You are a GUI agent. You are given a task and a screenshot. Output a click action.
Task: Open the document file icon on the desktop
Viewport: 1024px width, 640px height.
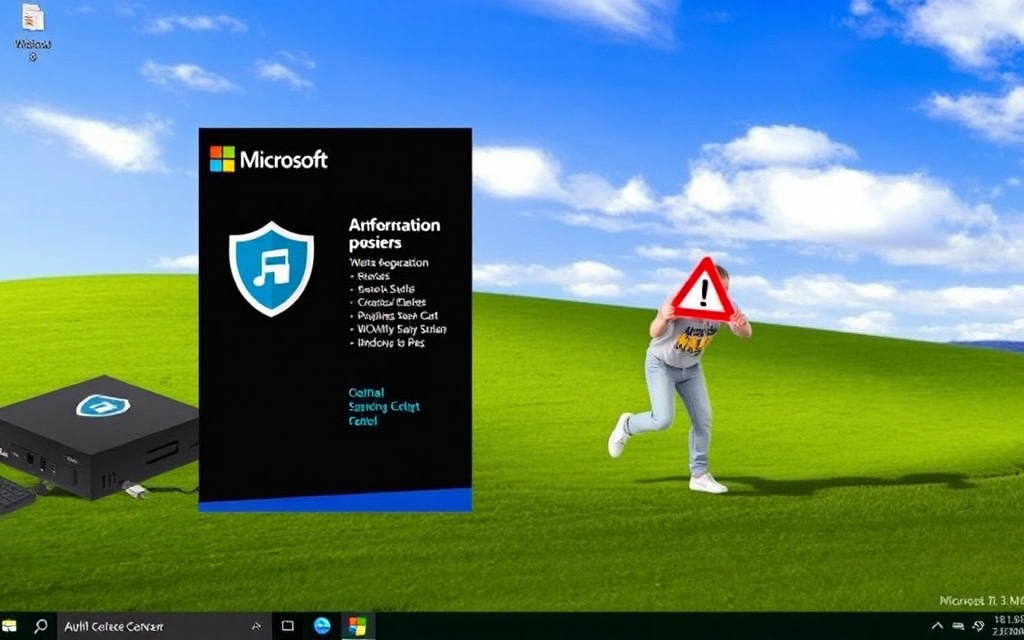33,18
